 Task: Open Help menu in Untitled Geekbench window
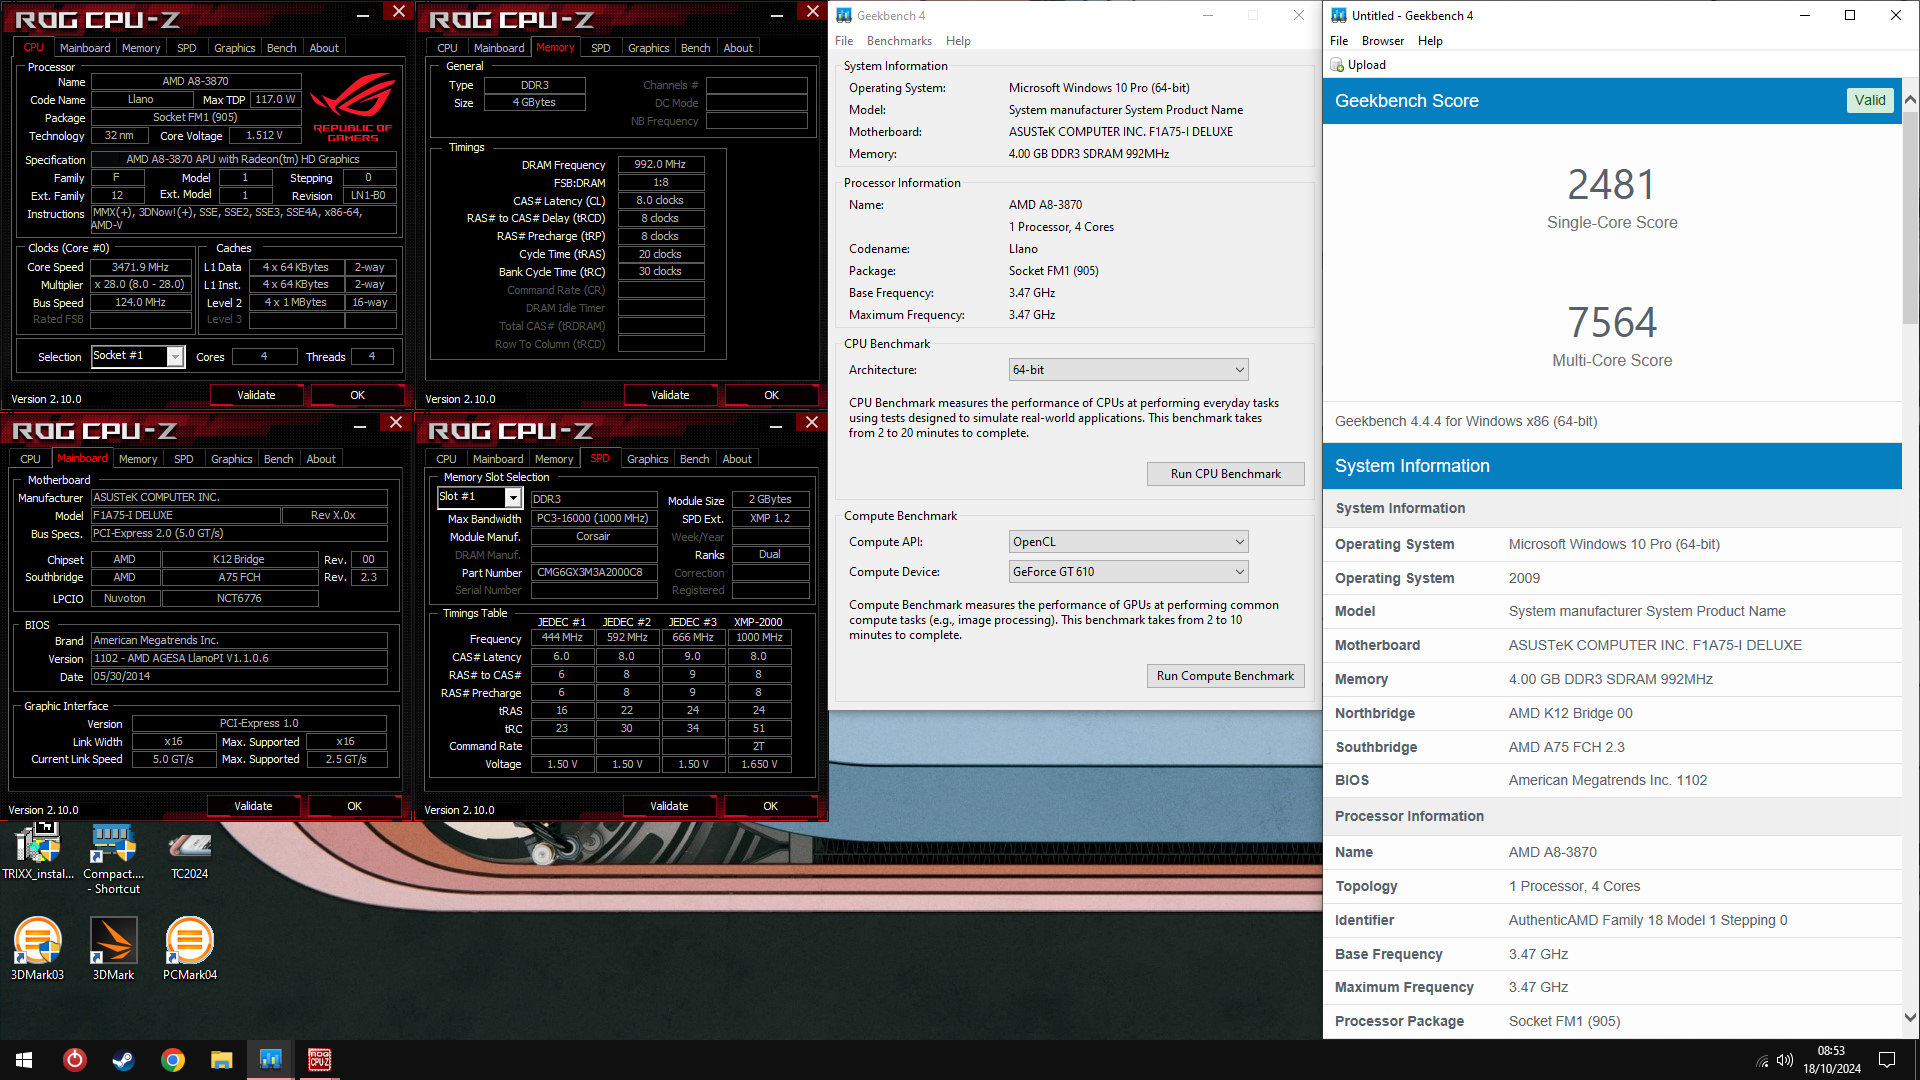[x=1430, y=41]
